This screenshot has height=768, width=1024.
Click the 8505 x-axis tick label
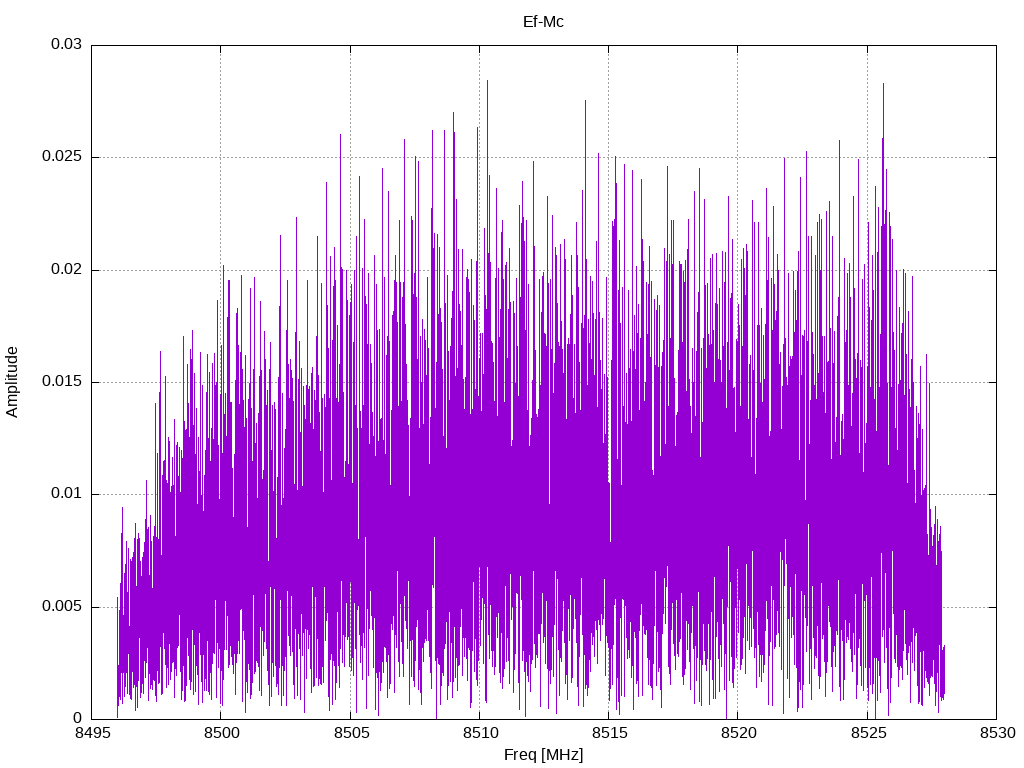click(351, 733)
